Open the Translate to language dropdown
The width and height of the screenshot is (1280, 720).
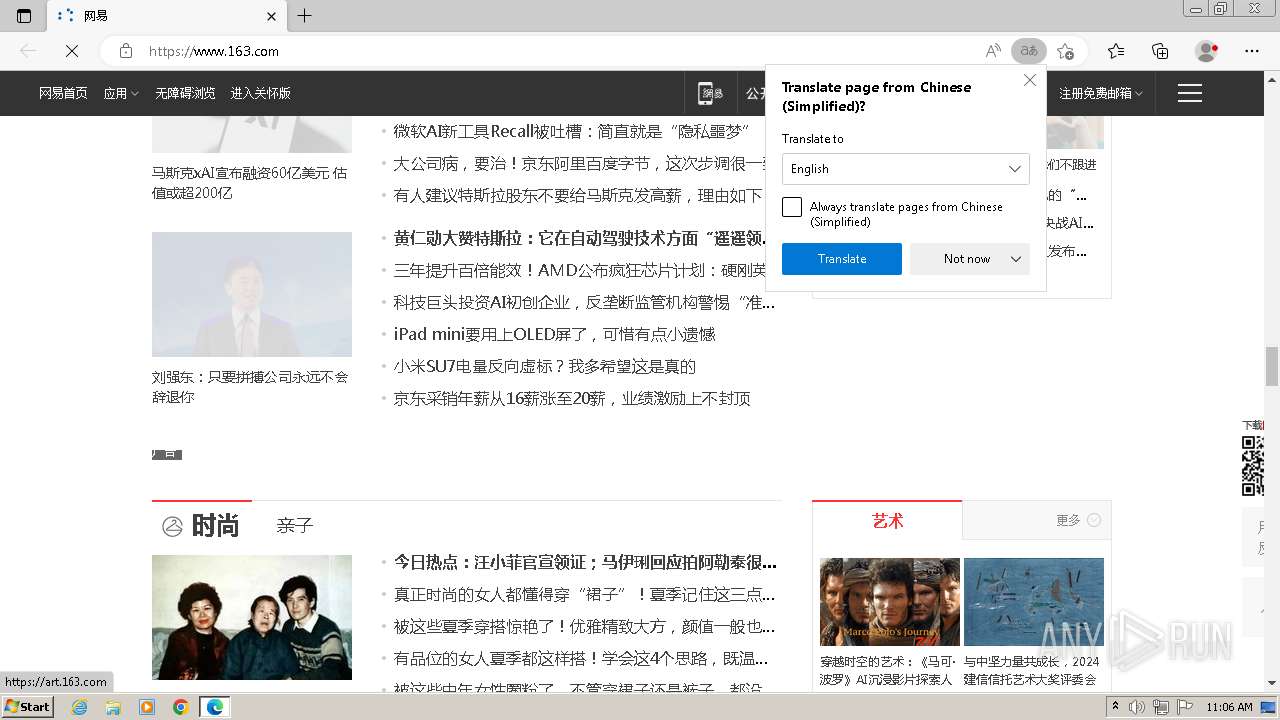(x=905, y=169)
